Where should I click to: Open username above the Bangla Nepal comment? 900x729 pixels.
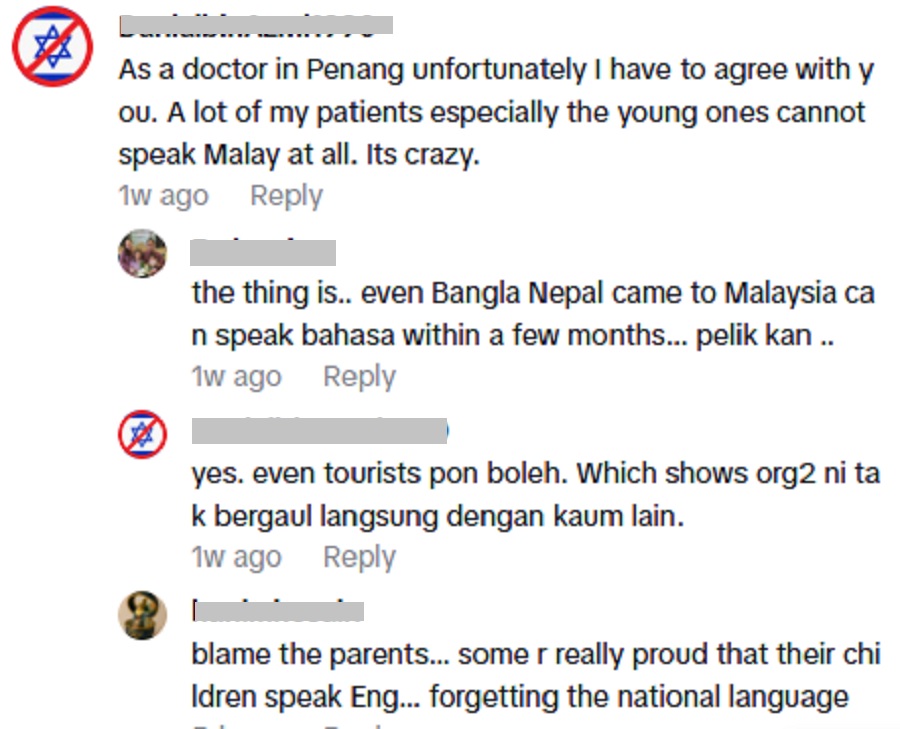pos(263,252)
